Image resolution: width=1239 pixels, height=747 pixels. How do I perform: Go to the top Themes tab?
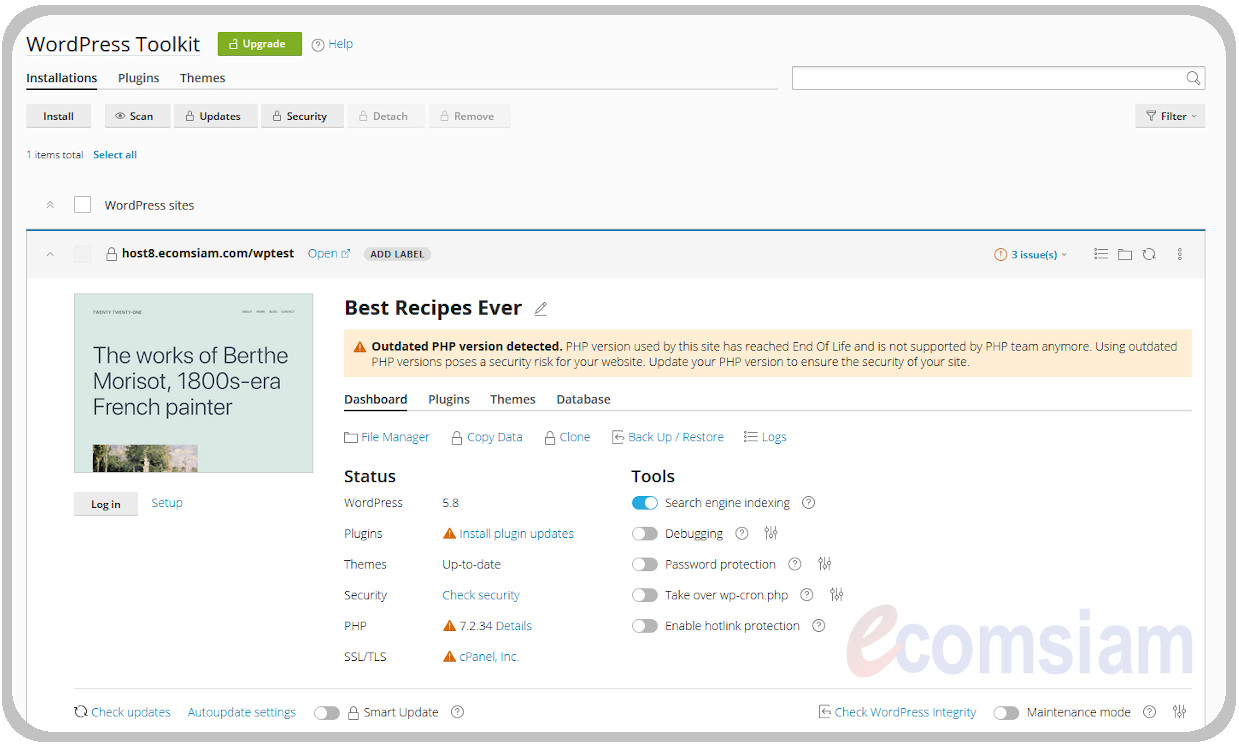coord(202,78)
